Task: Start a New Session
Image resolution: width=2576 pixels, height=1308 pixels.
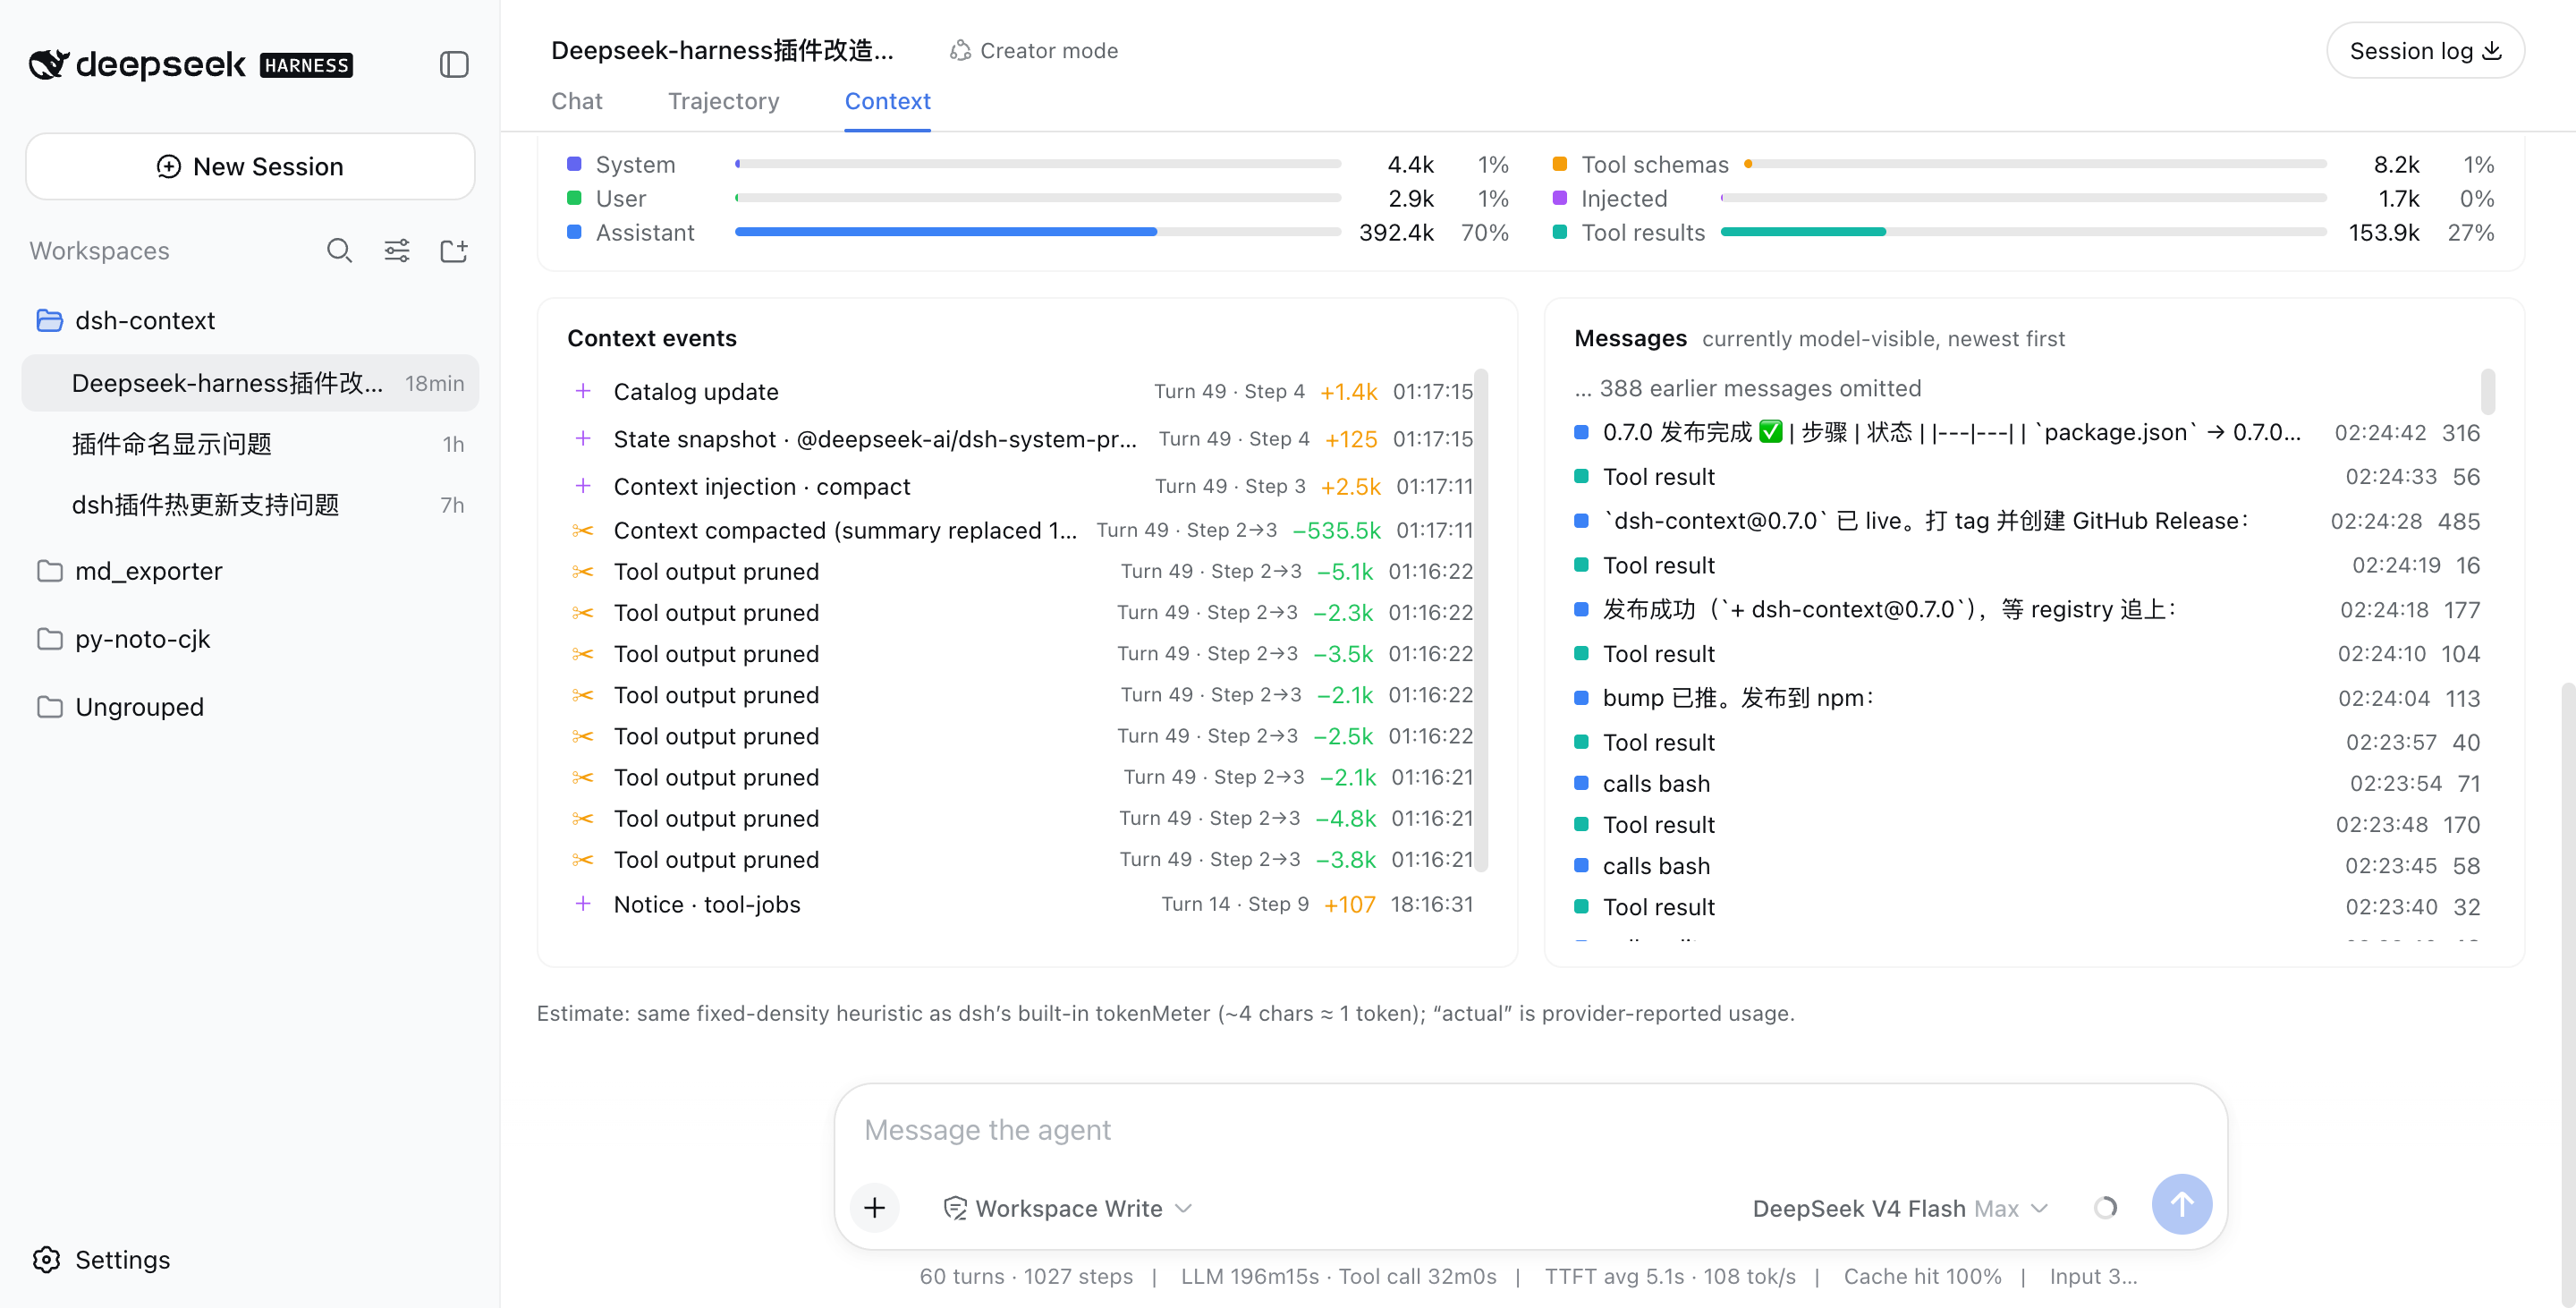Action: coord(250,166)
